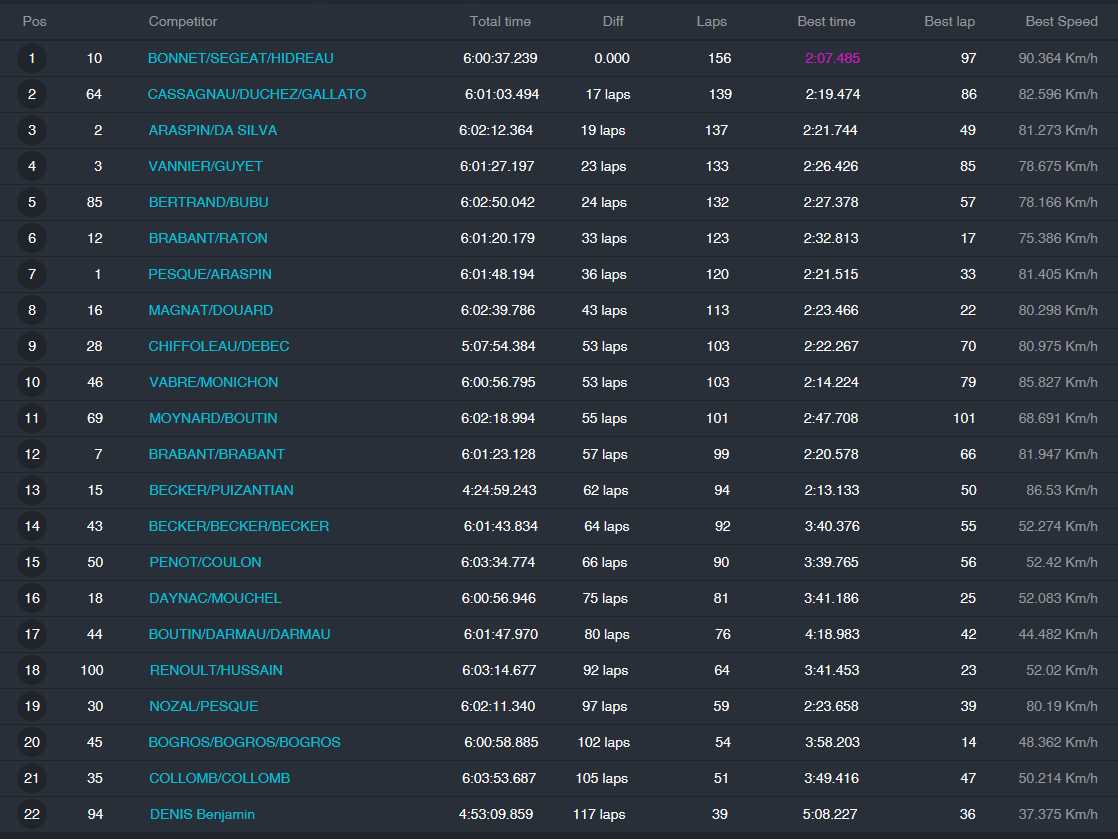
Task: Click the position 7 circle badge
Action: (x=32, y=275)
